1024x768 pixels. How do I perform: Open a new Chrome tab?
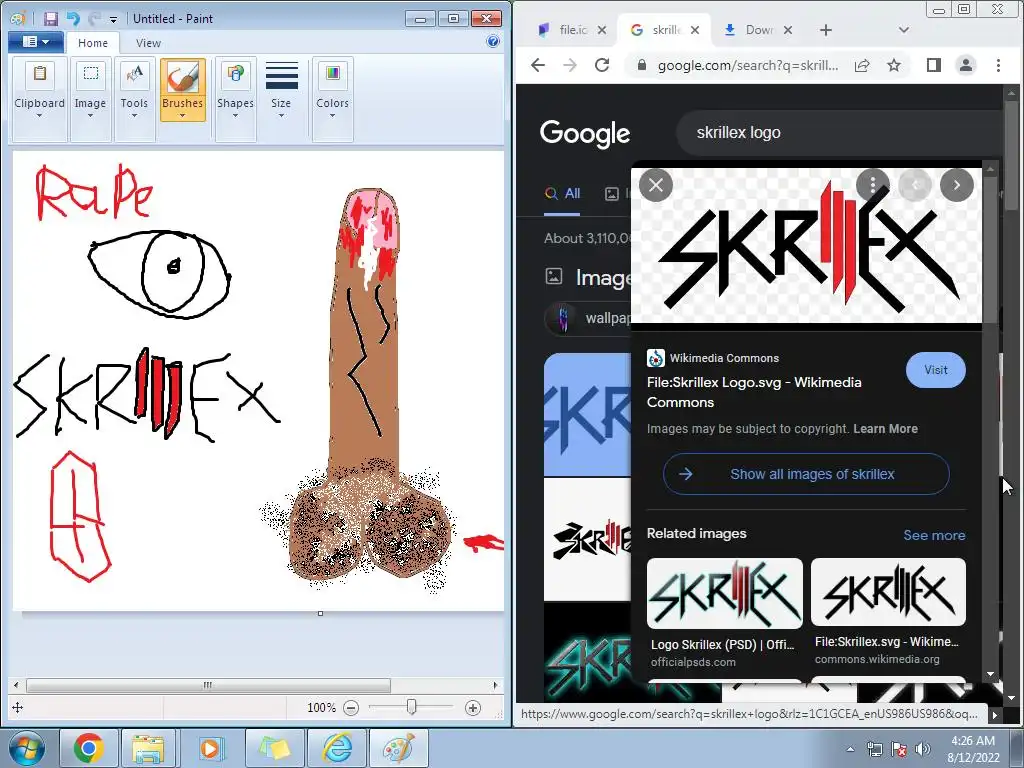pos(825,30)
